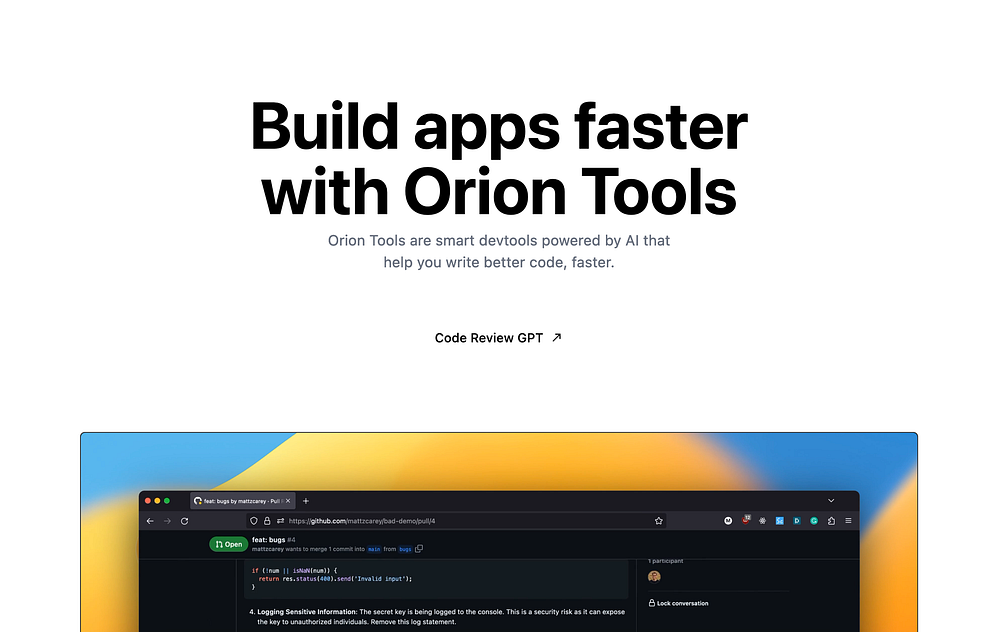
Task: Click the permissions icon next to padlock
Action: tap(280, 521)
